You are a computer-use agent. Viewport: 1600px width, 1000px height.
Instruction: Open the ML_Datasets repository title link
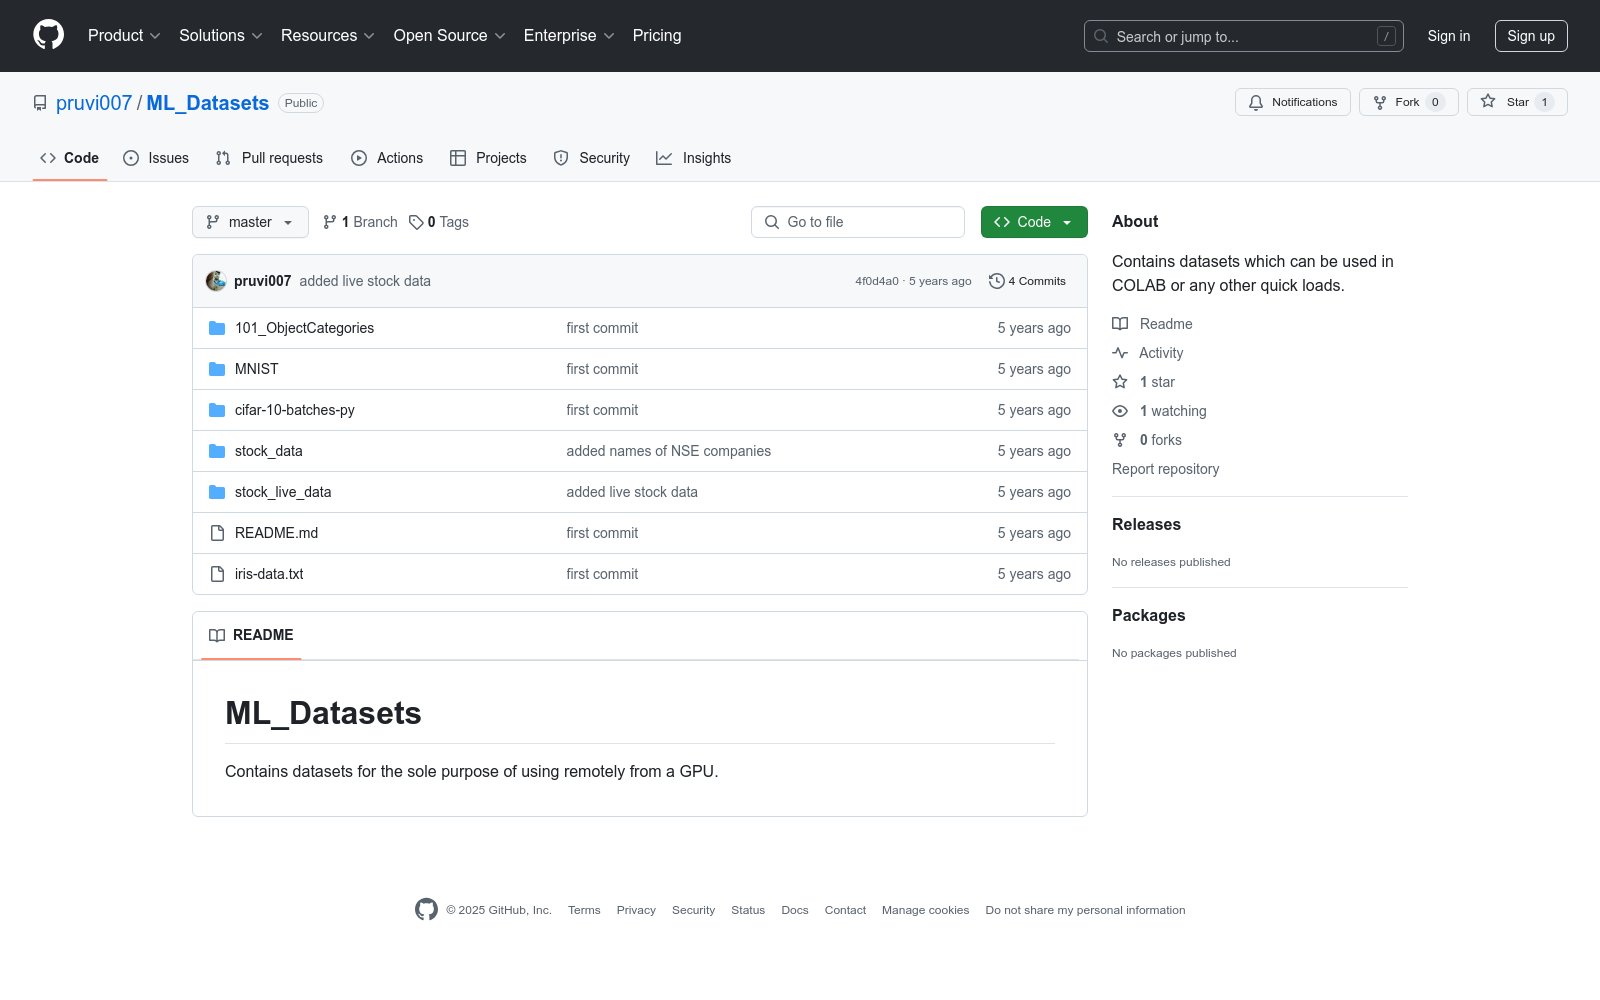(208, 103)
